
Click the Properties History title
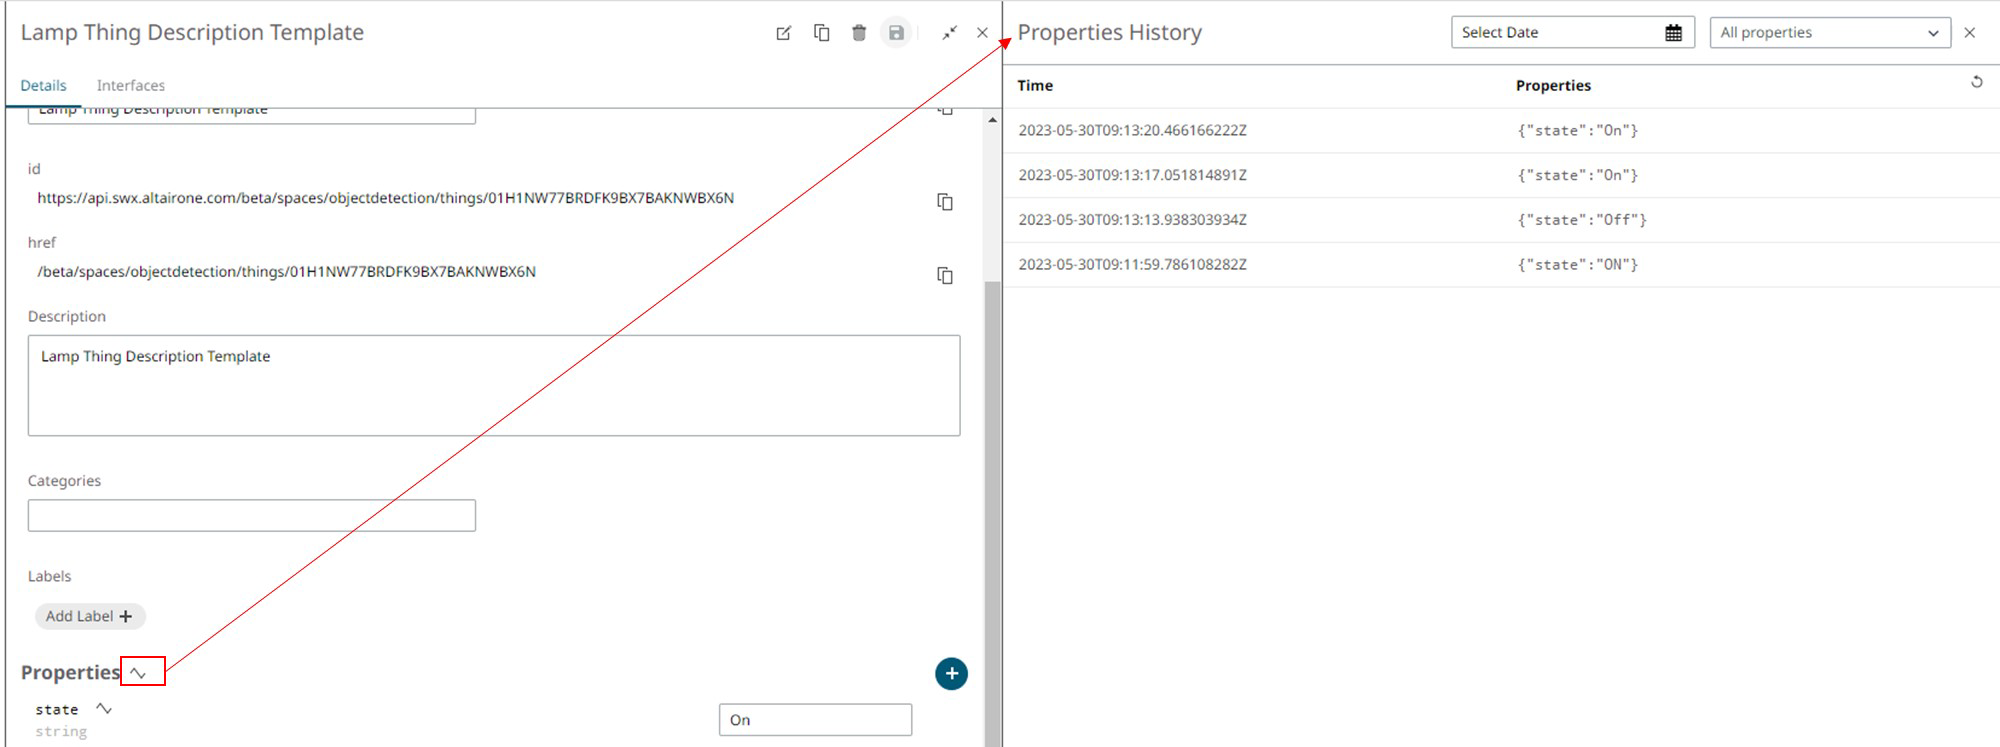[1110, 33]
